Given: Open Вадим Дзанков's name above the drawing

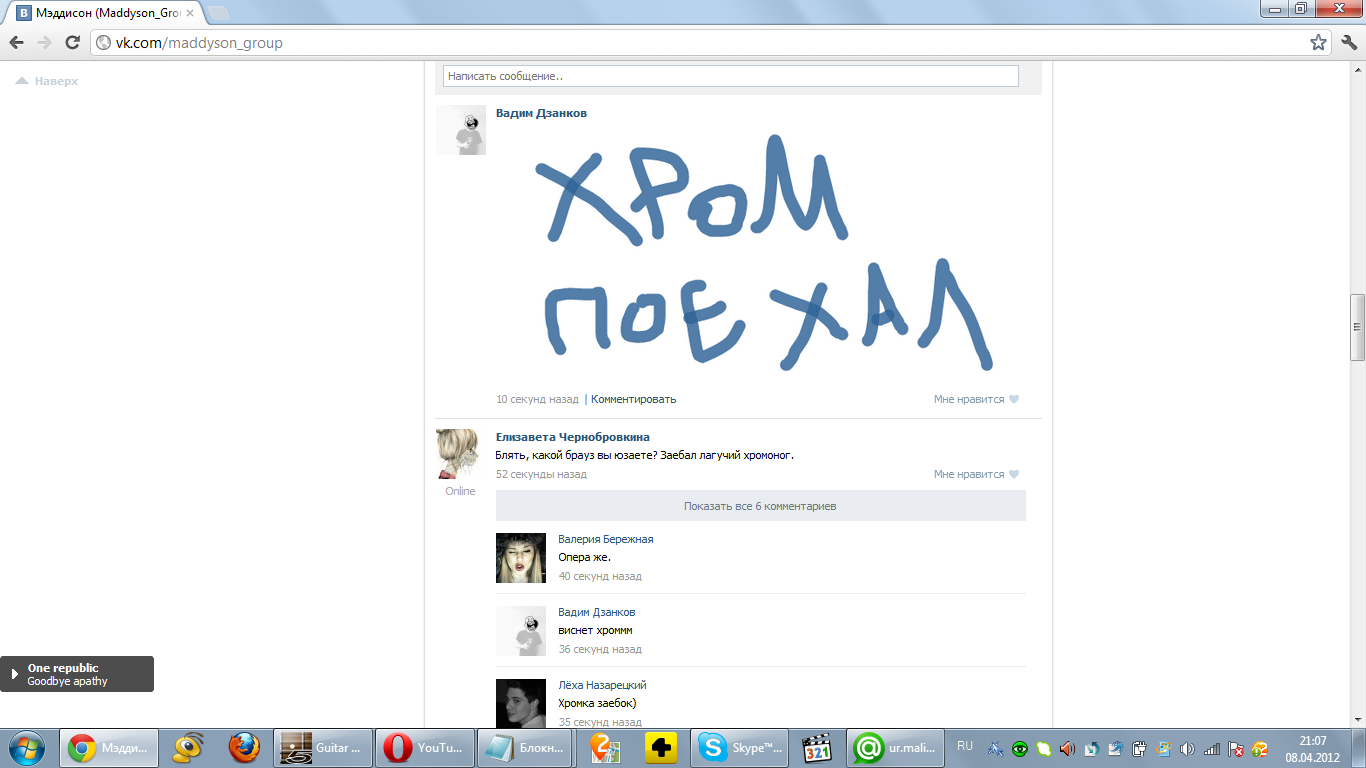Looking at the screenshot, I should (x=541, y=113).
